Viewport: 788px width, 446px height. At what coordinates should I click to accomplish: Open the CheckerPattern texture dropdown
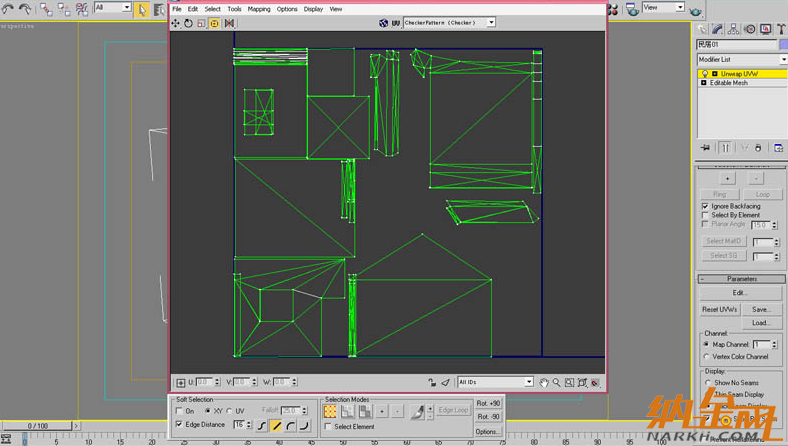pyautogui.click(x=491, y=22)
